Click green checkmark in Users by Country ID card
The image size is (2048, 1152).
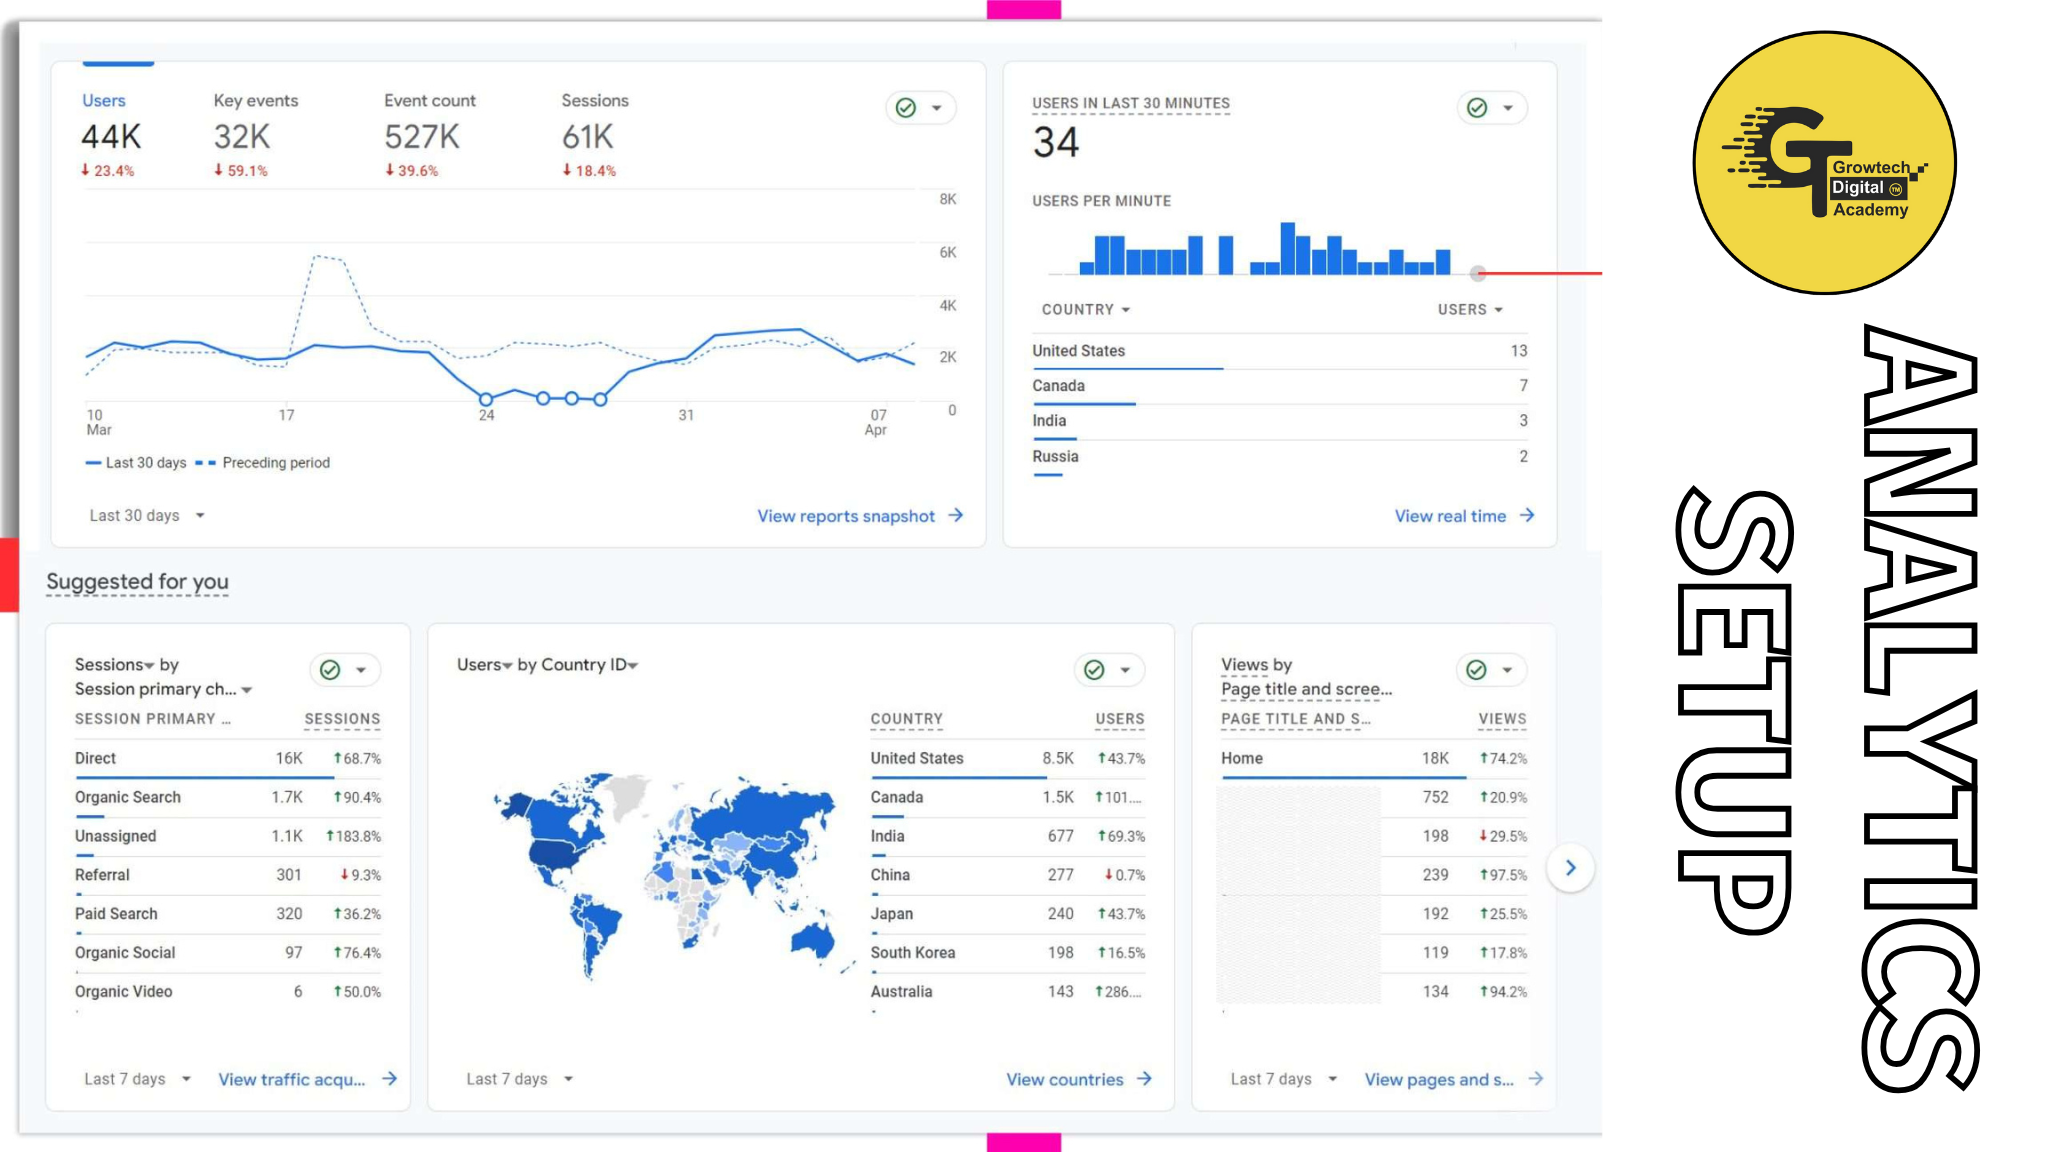1094,670
